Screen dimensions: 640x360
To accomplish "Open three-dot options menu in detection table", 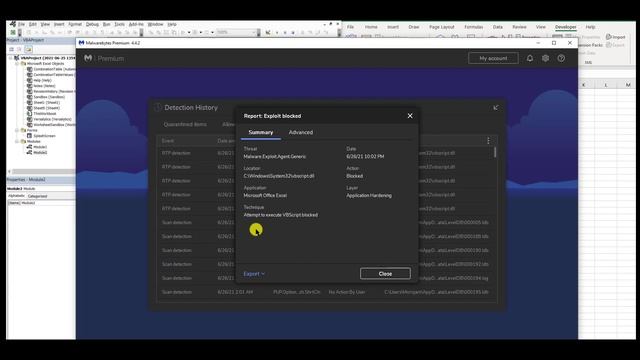I will pos(488,141).
